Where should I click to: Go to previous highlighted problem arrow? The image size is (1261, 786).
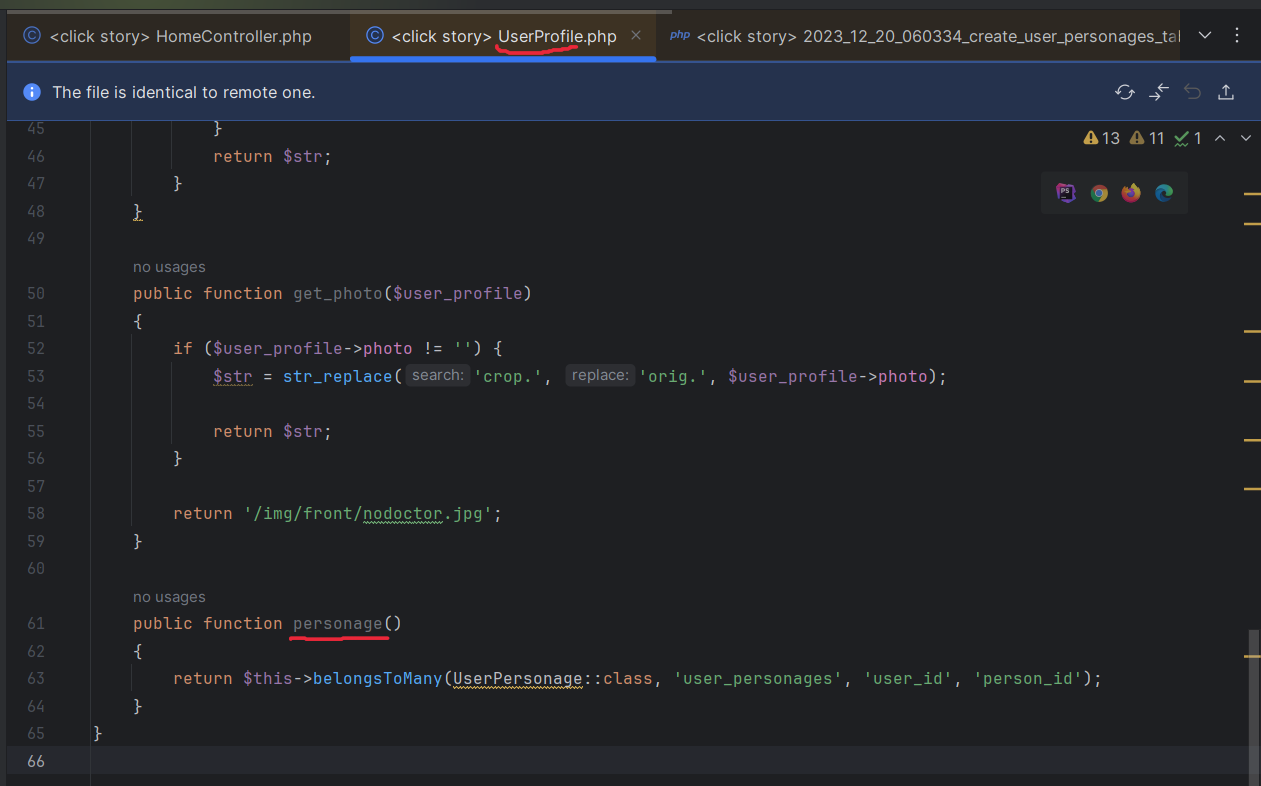point(1220,138)
